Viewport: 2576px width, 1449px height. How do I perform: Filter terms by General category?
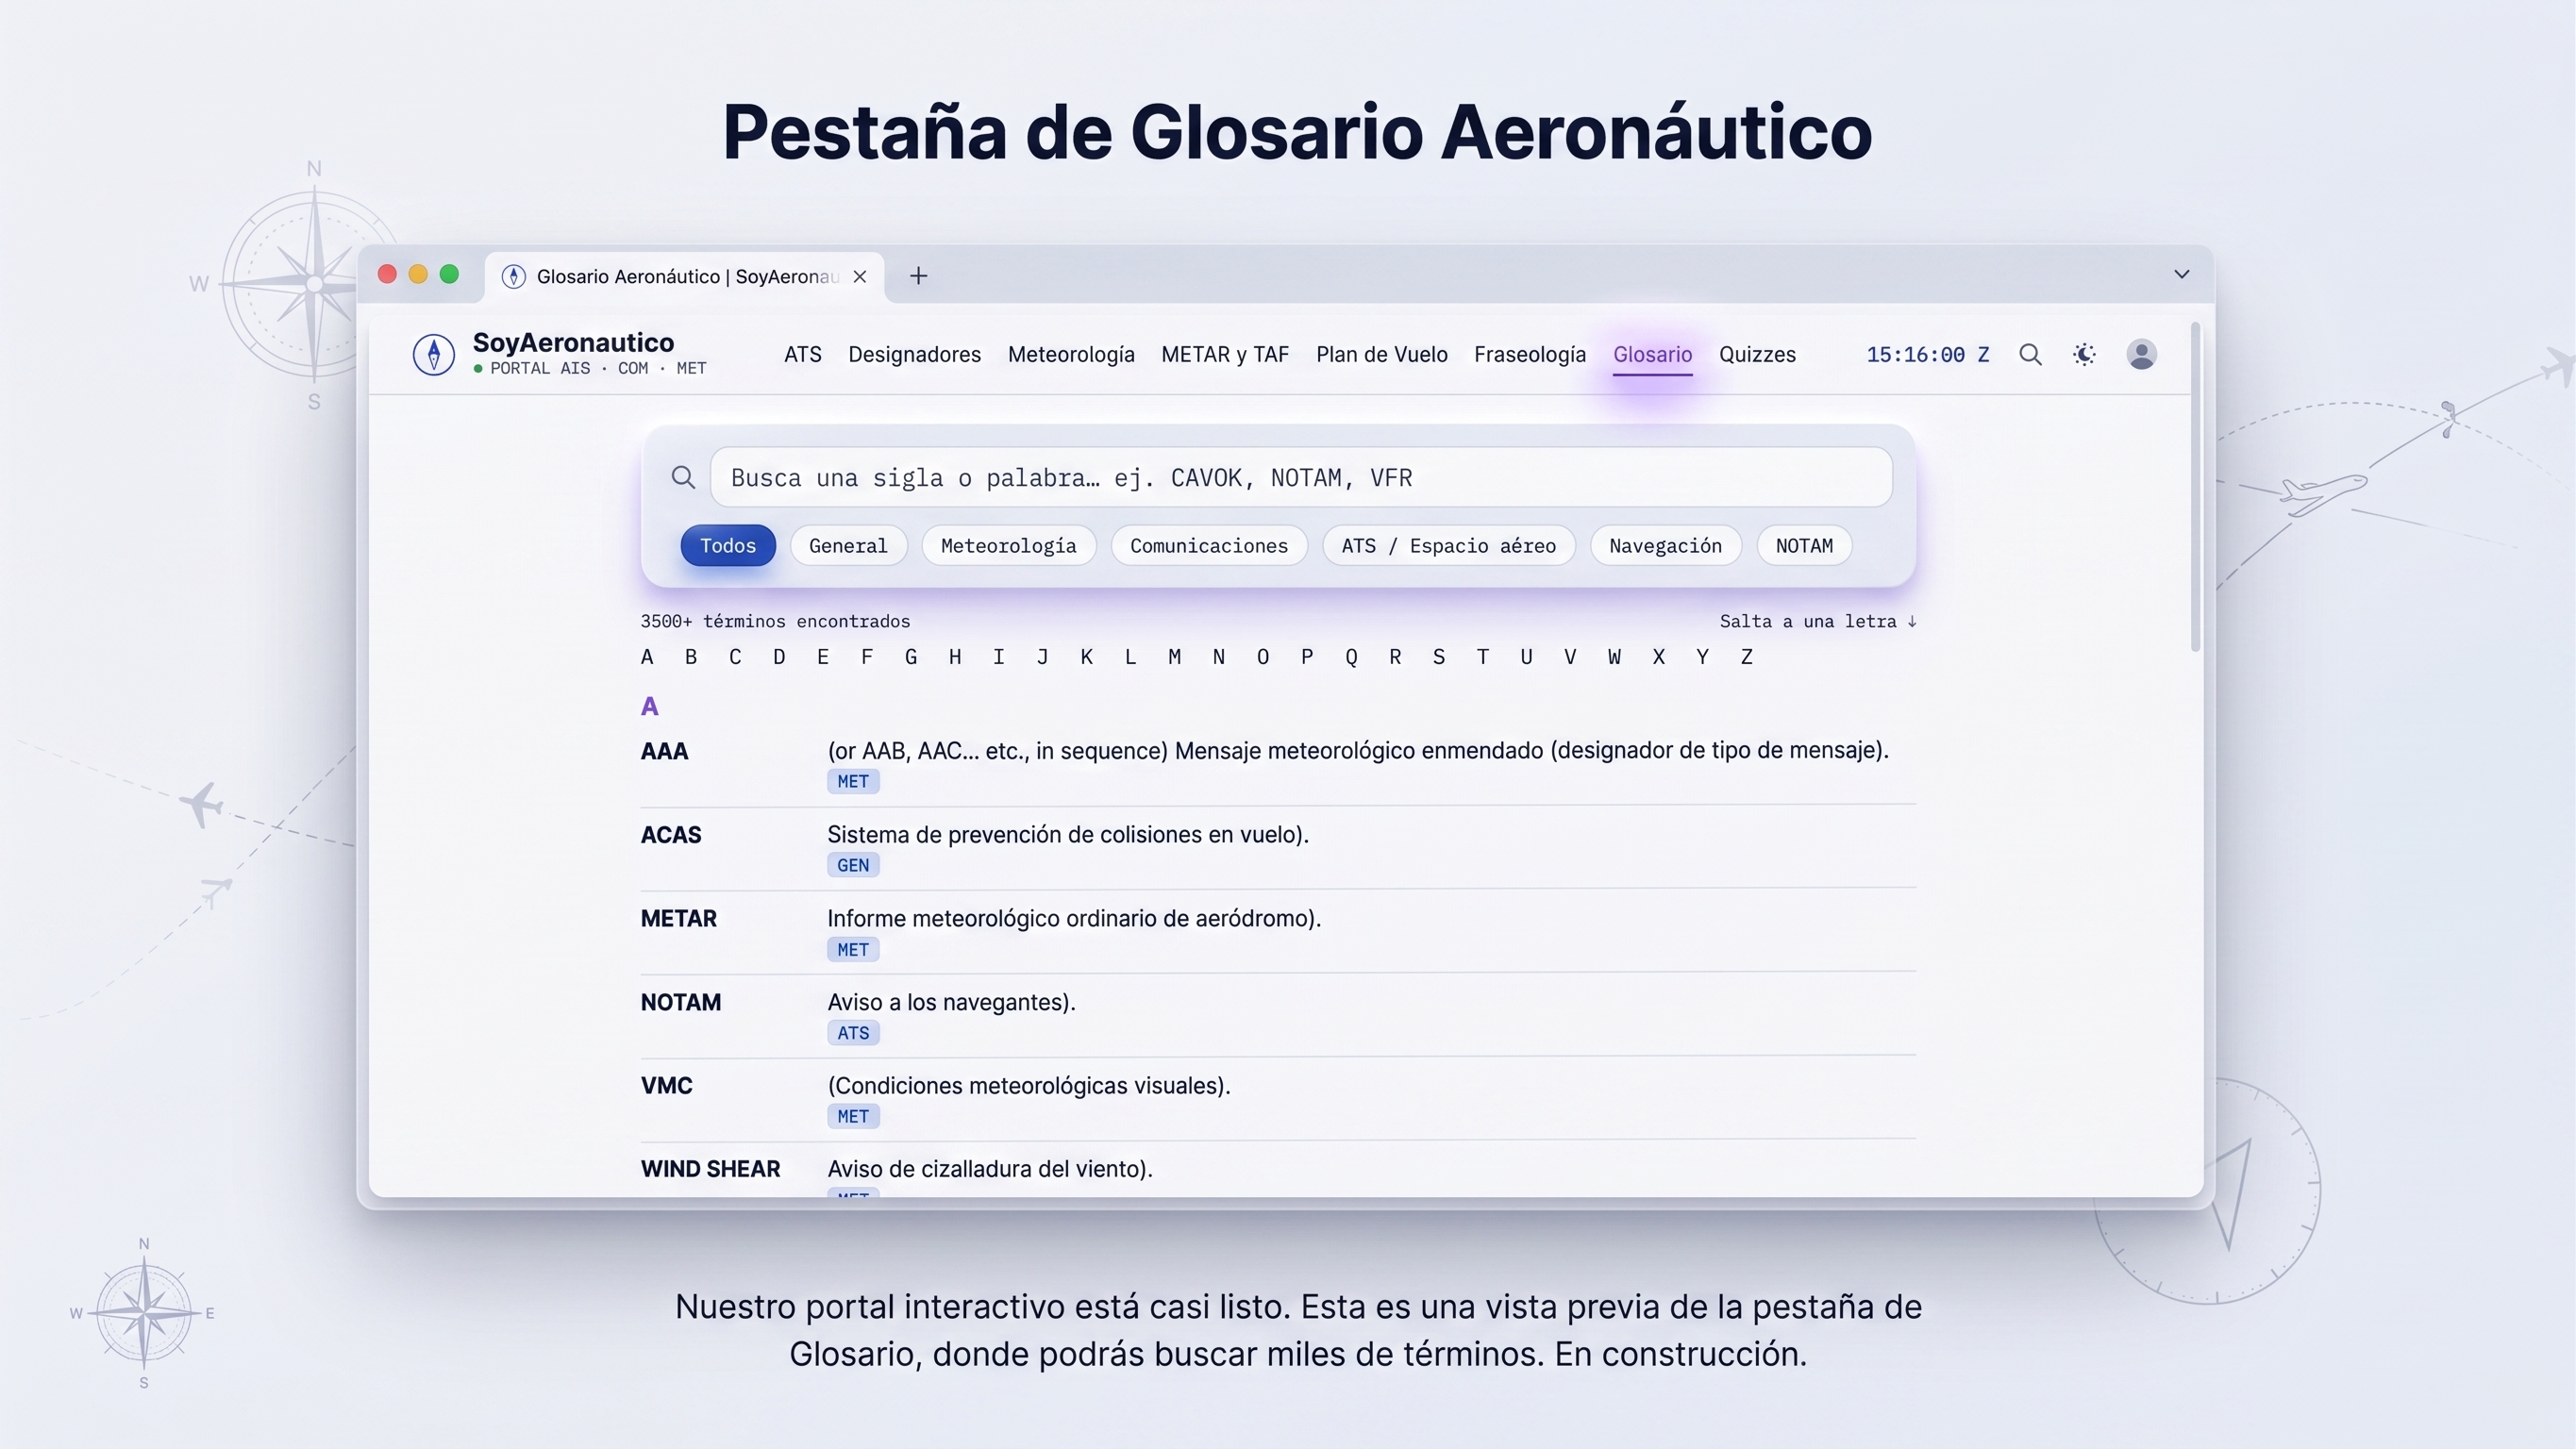pos(848,545)
